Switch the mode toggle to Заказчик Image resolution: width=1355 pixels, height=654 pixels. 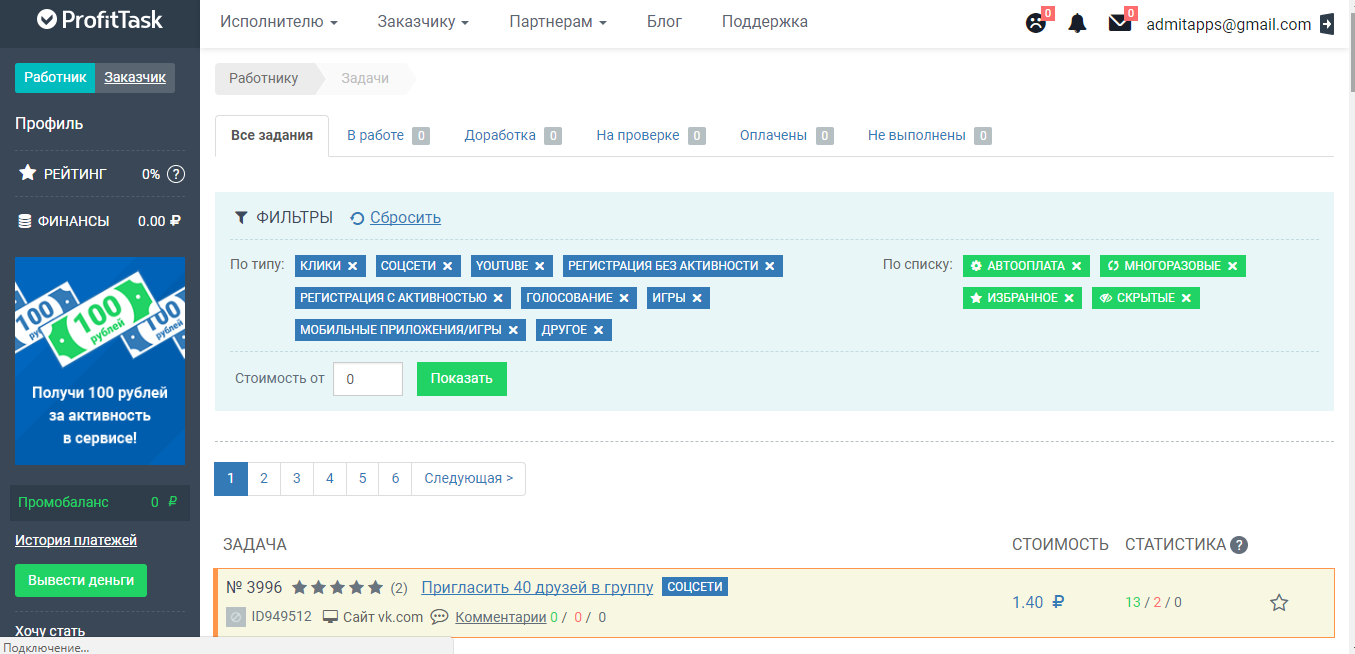click(x=135, y=77)
